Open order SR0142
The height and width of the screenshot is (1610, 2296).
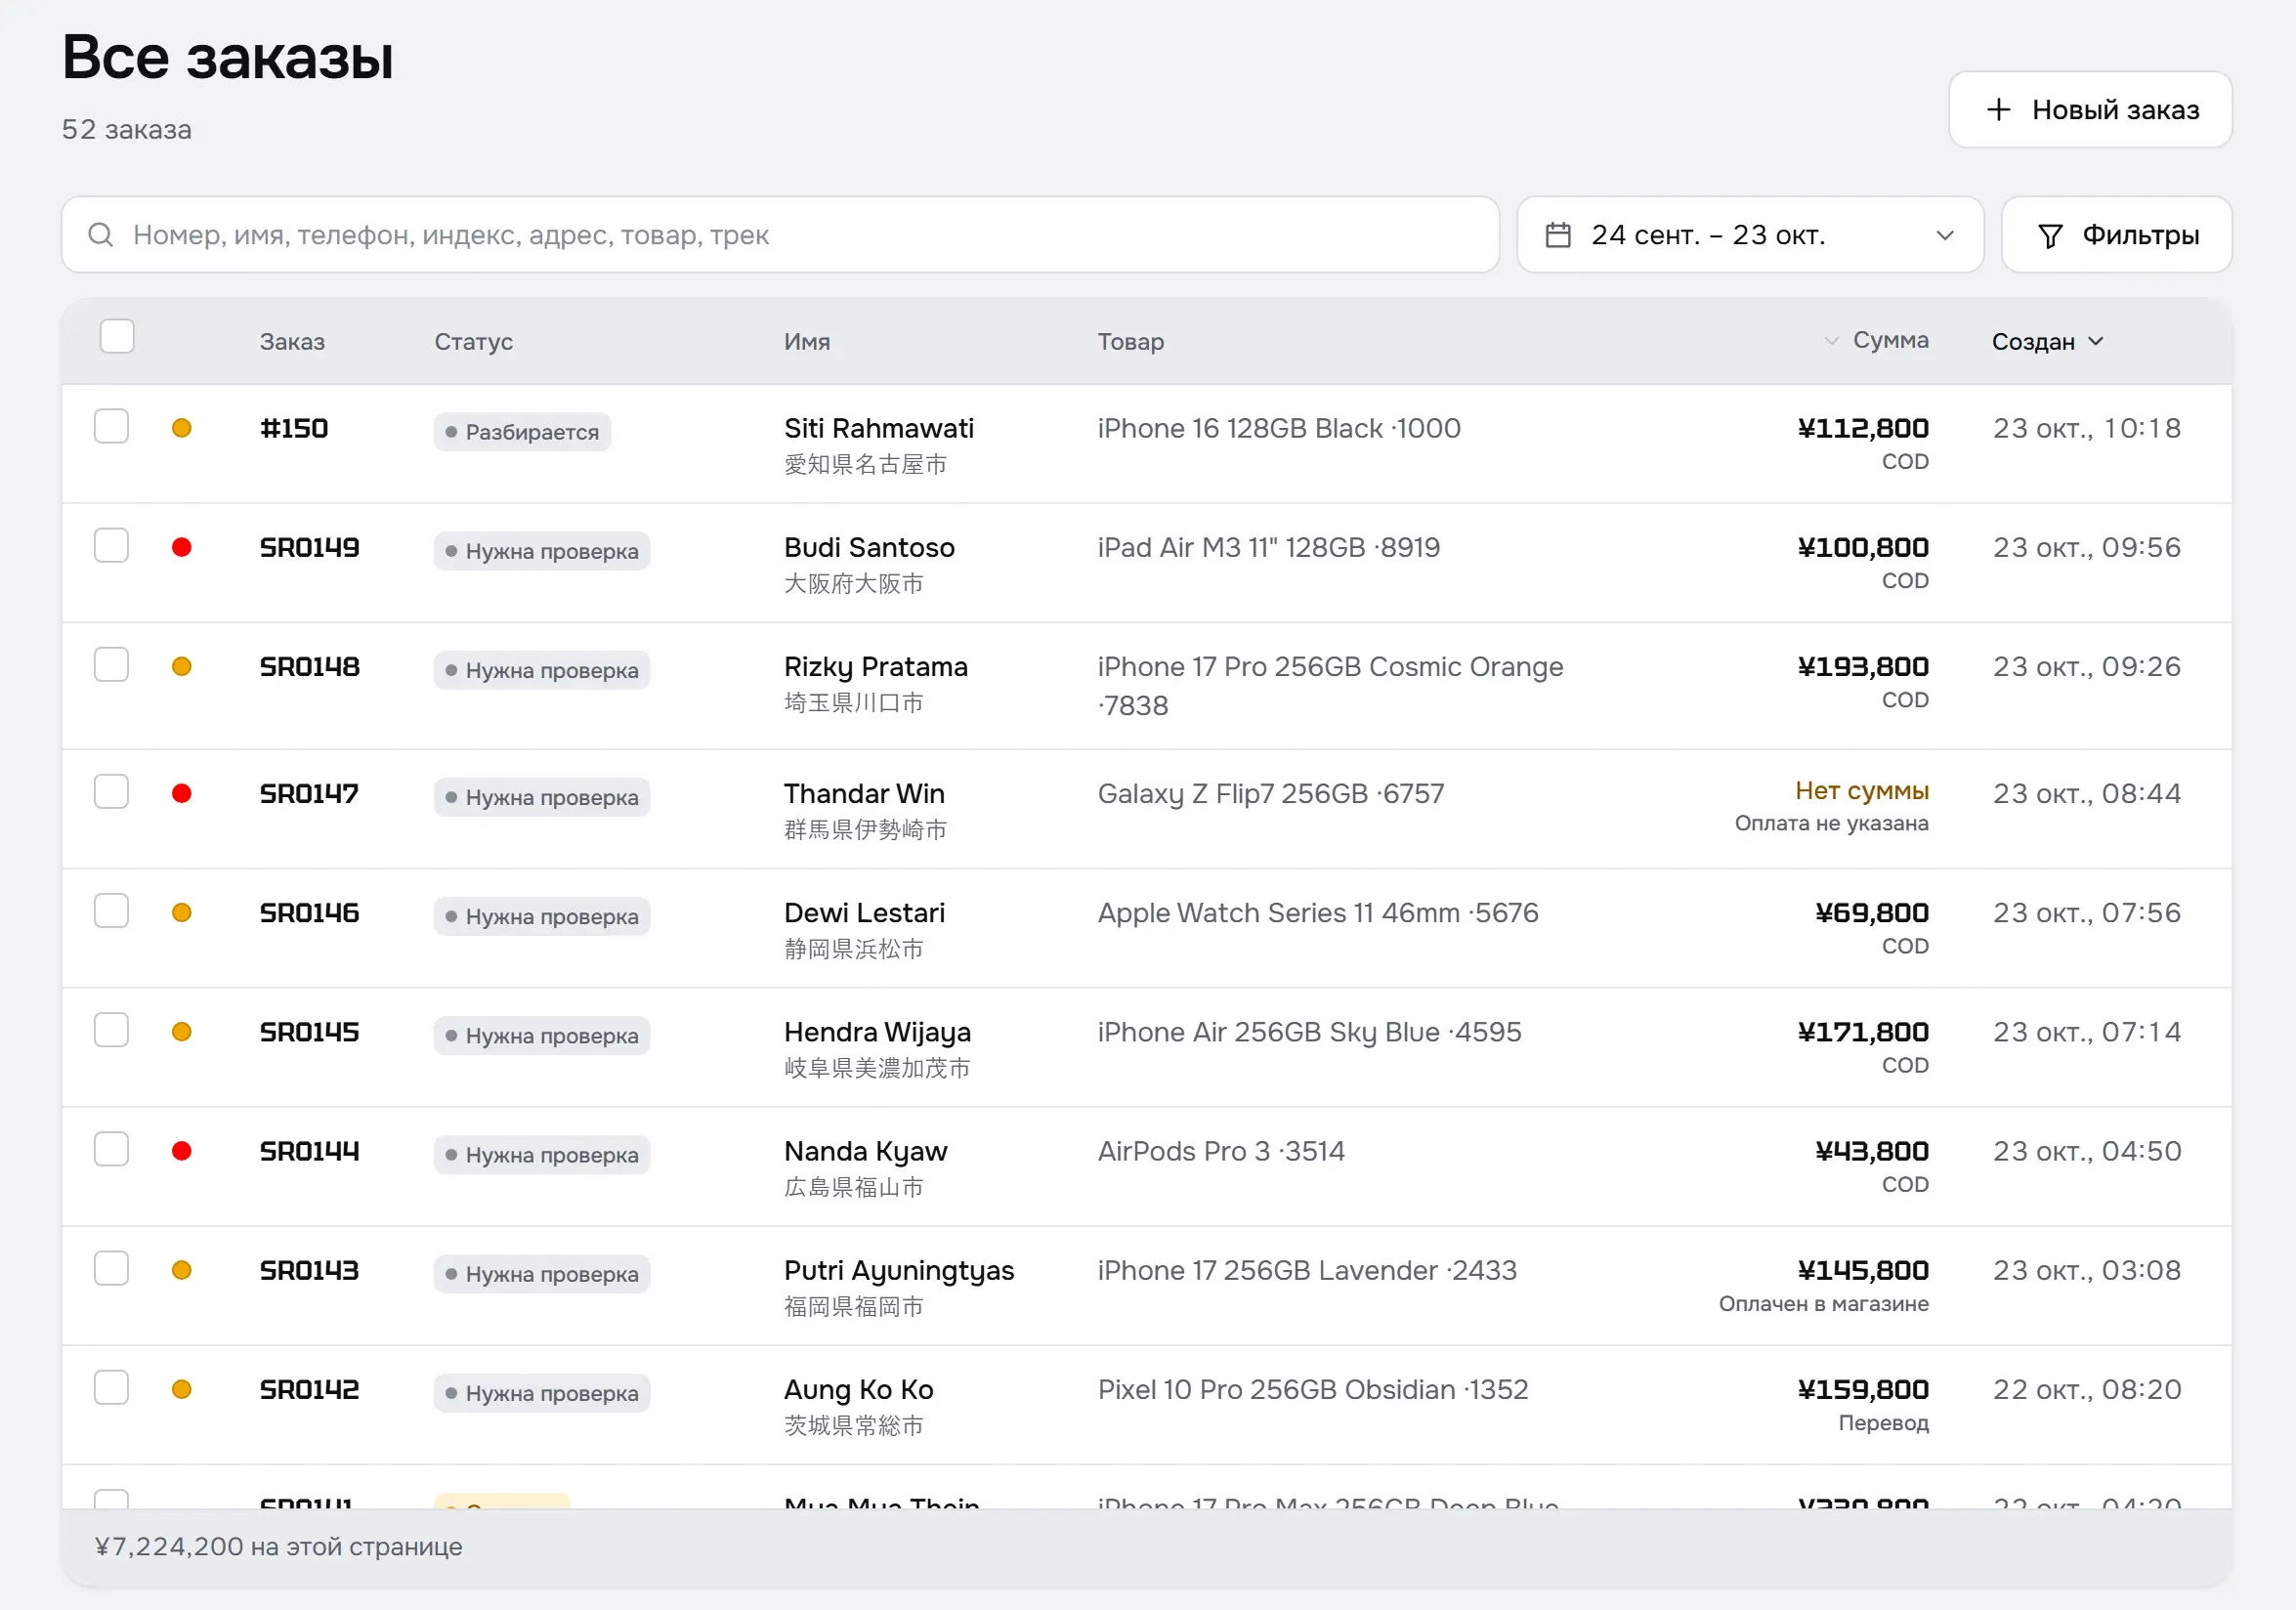[309, 1390]
